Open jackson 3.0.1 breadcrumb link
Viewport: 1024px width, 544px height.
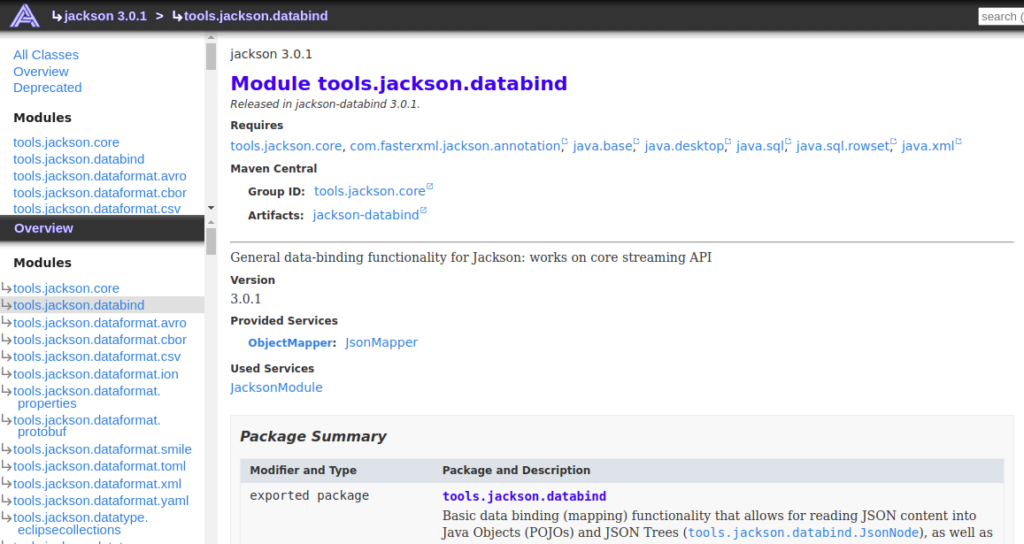click(x=105, y=16)
